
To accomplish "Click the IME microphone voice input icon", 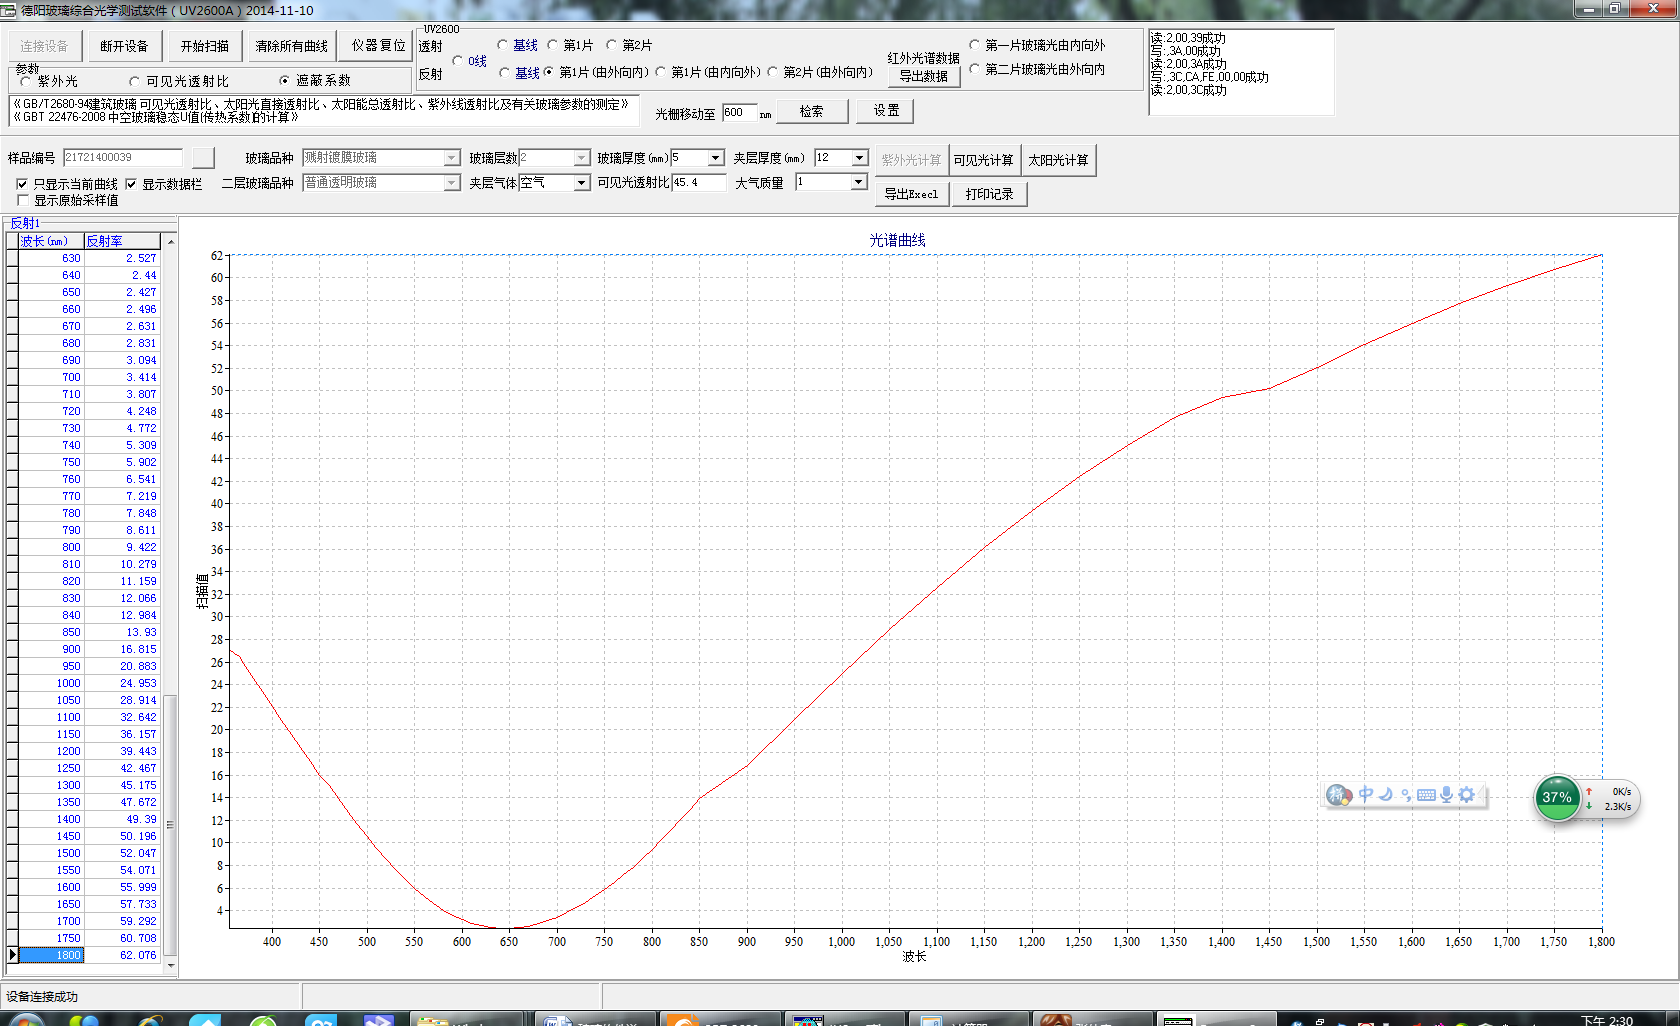I will click(1446, 795).
